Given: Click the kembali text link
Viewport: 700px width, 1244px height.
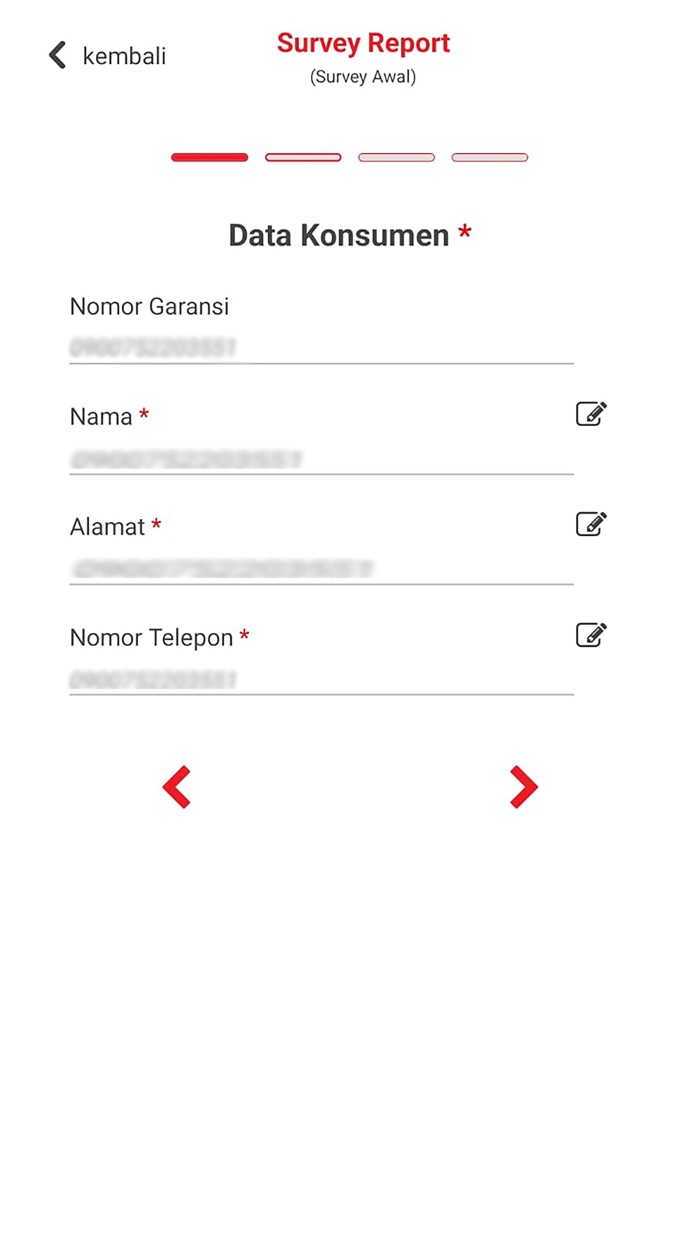Looking at the screenshot, I should [x=124, y=56].
